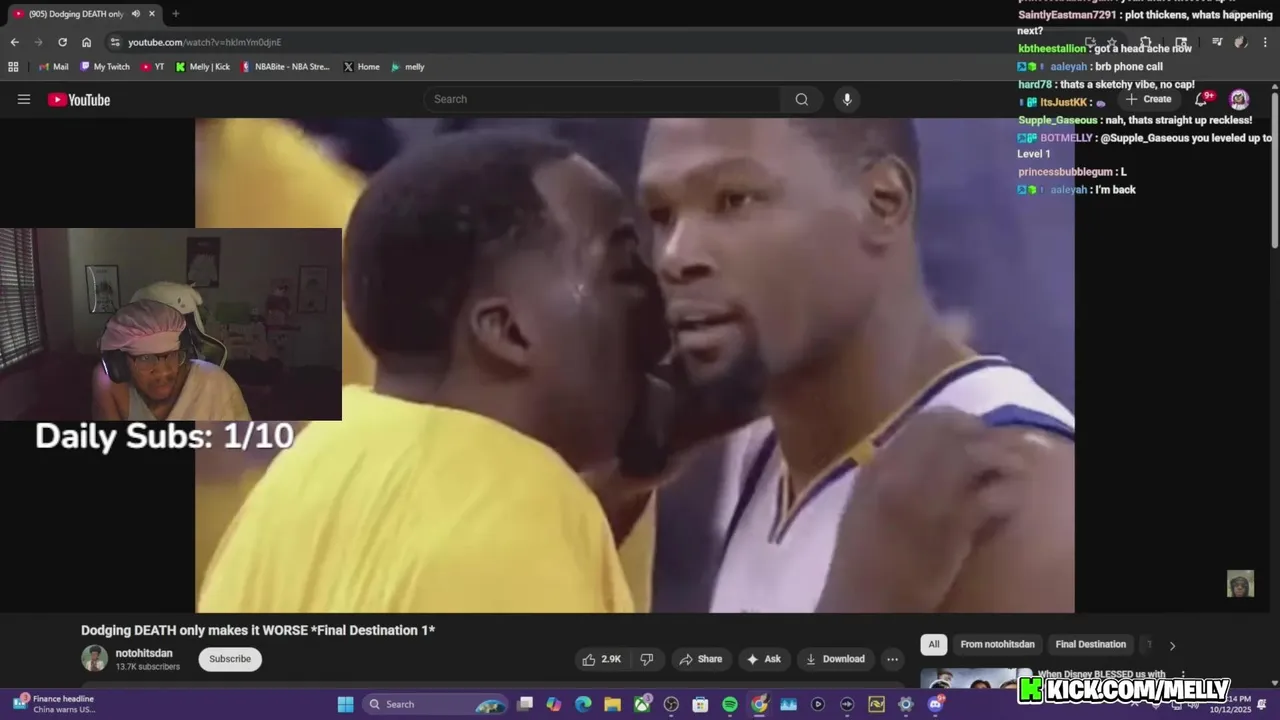Screen dimensions: 1280x720
Task: Activate voice search microphone
Action: (847, 99)
